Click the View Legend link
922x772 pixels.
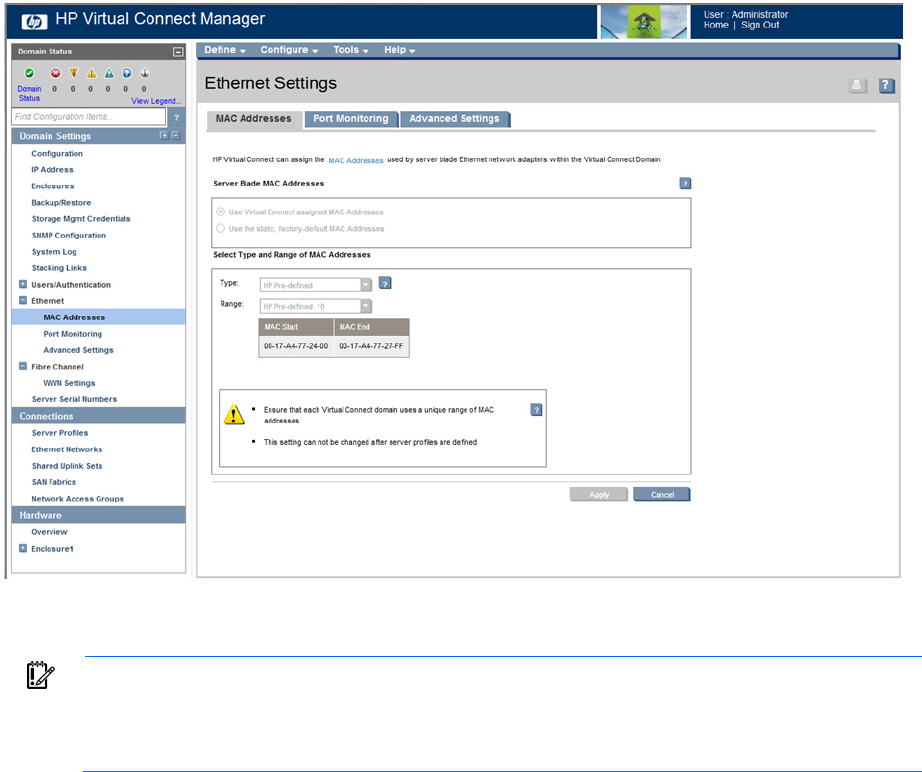pos(157,101)
